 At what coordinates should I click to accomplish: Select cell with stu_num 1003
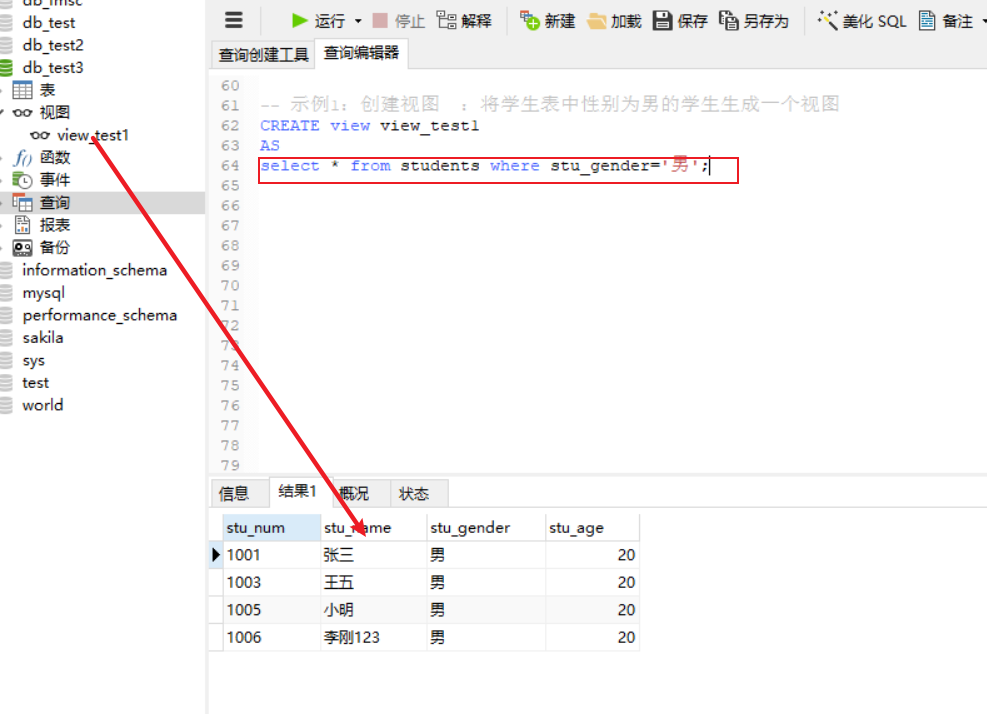click(271, 582)
